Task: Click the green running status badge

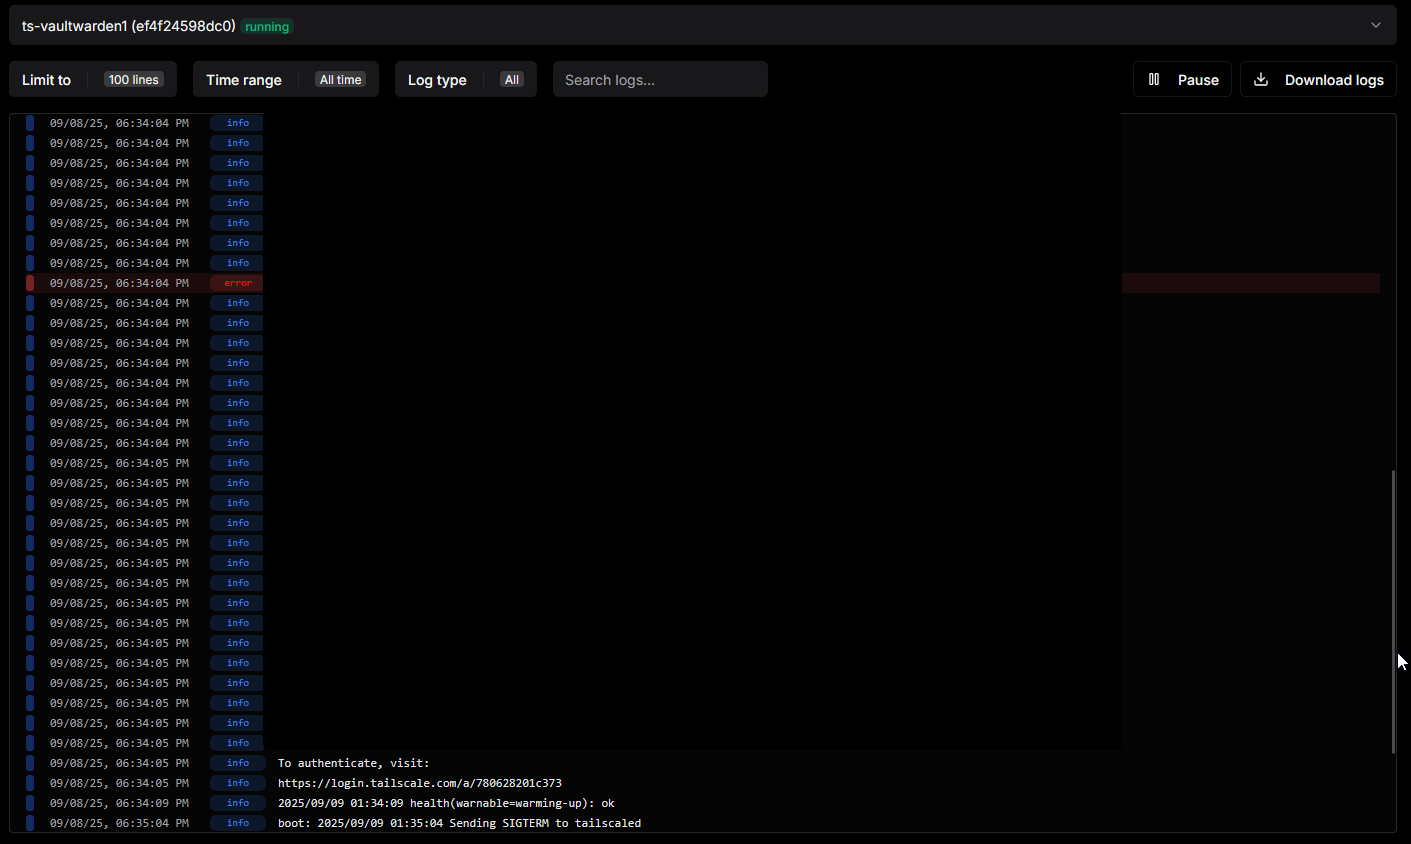Action: (267, 27)
